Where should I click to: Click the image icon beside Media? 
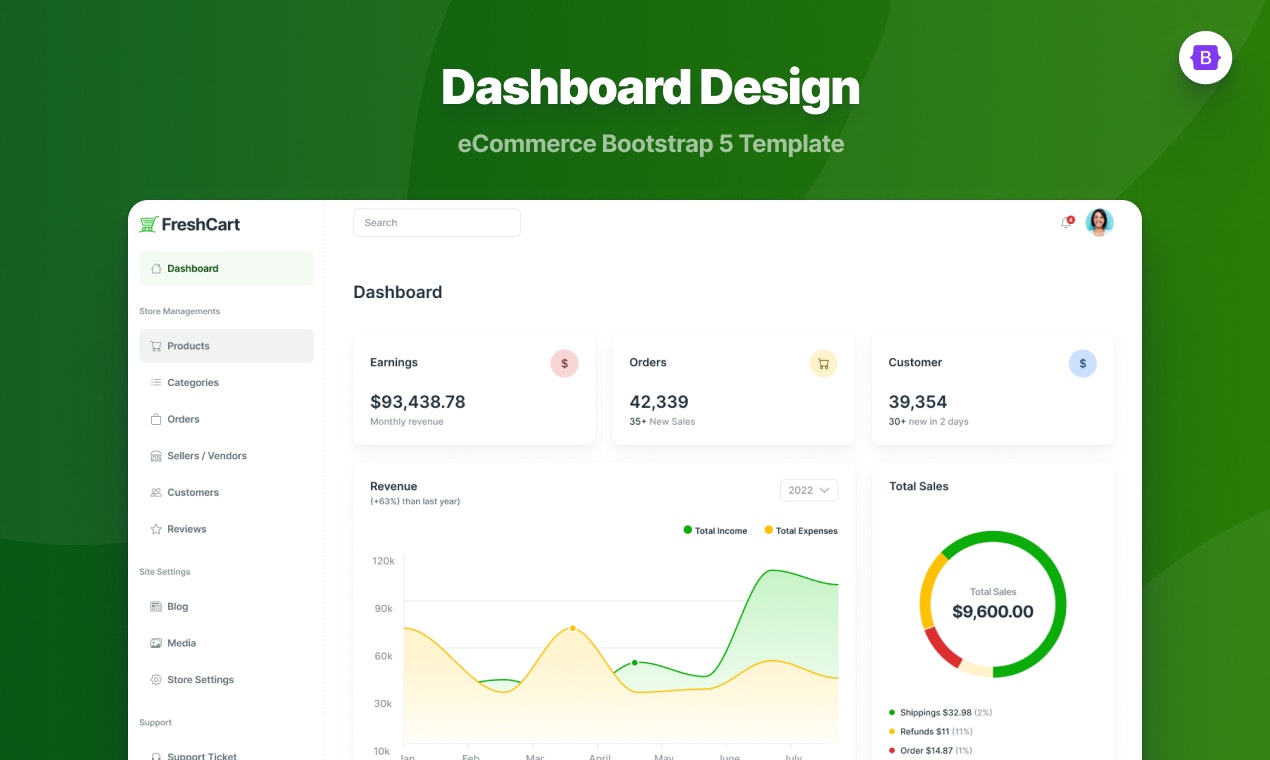pos(156,643)
